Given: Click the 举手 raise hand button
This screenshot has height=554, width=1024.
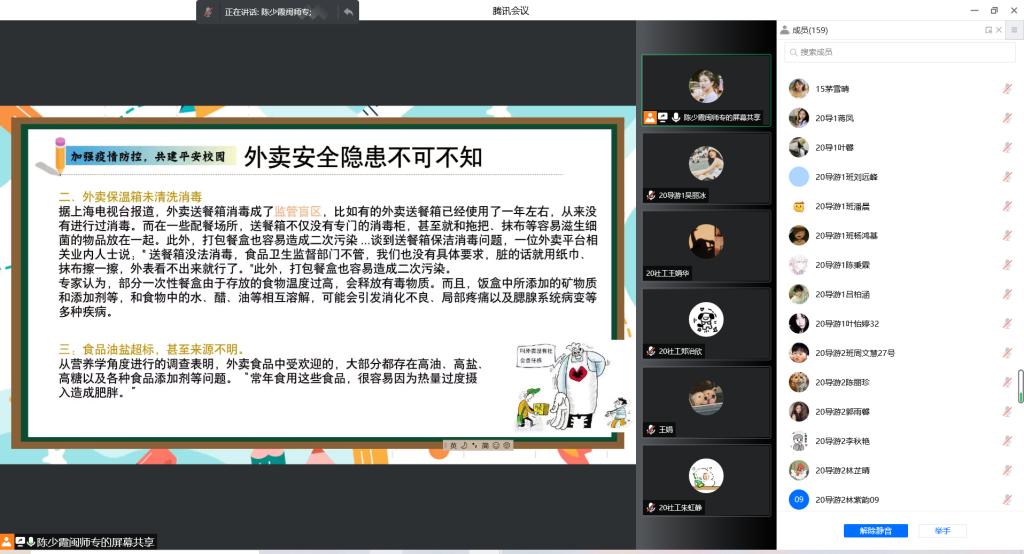Looking at the screenshot, I should click(x=942, y=530).
